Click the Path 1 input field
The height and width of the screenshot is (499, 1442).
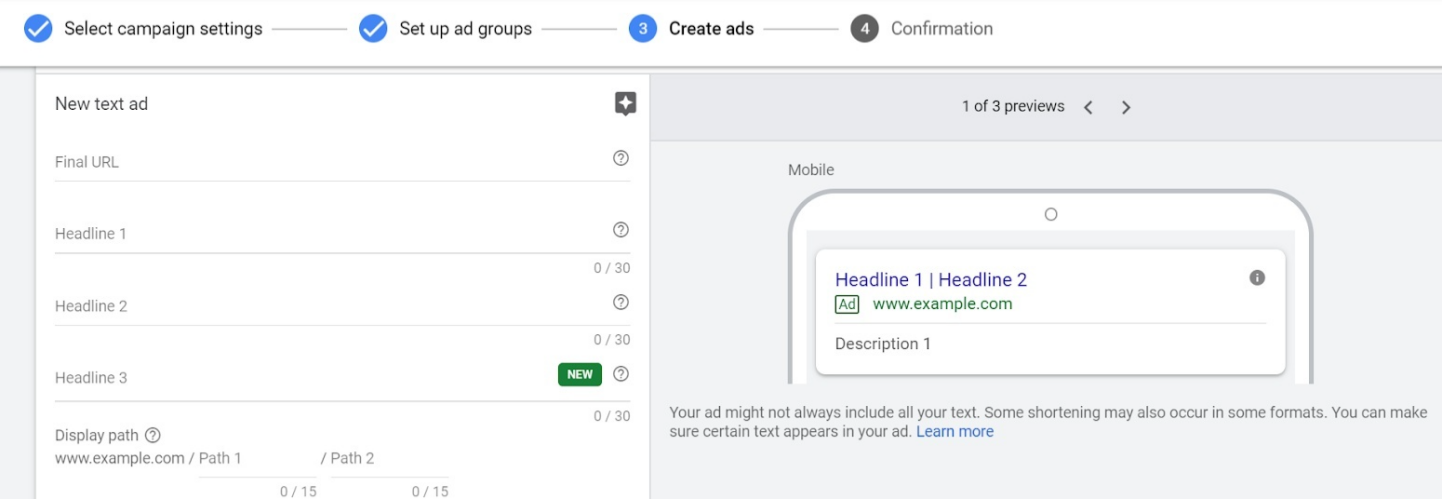click(x=257, y=459)
